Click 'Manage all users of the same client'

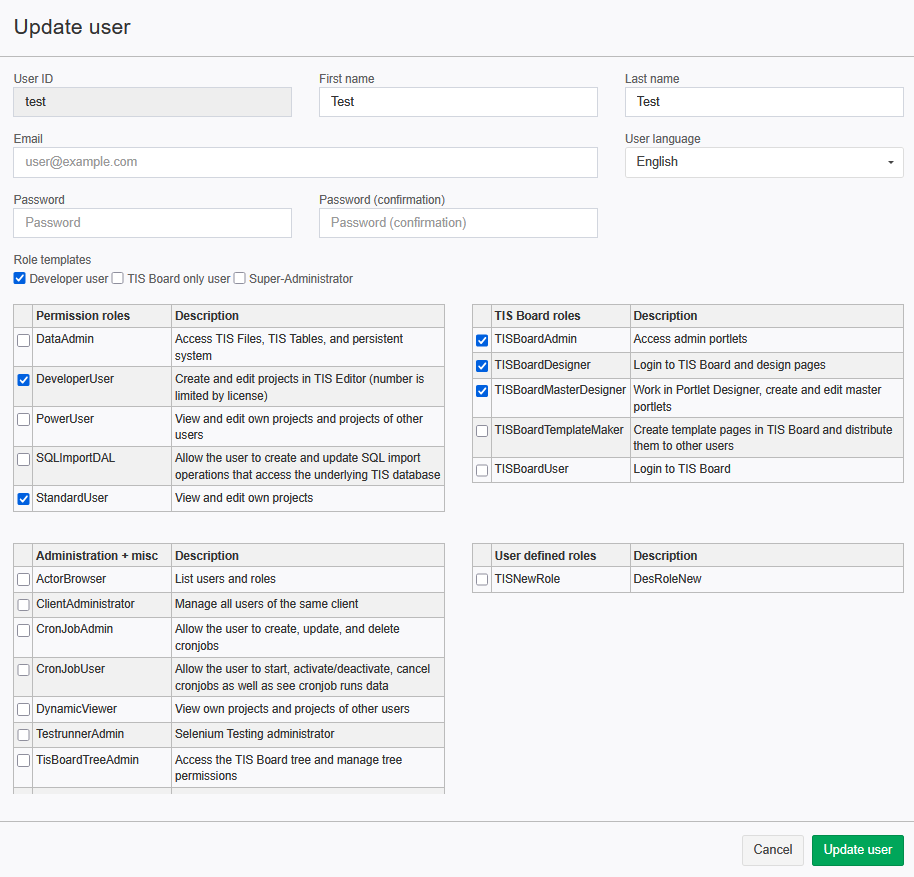click(266, 604)
